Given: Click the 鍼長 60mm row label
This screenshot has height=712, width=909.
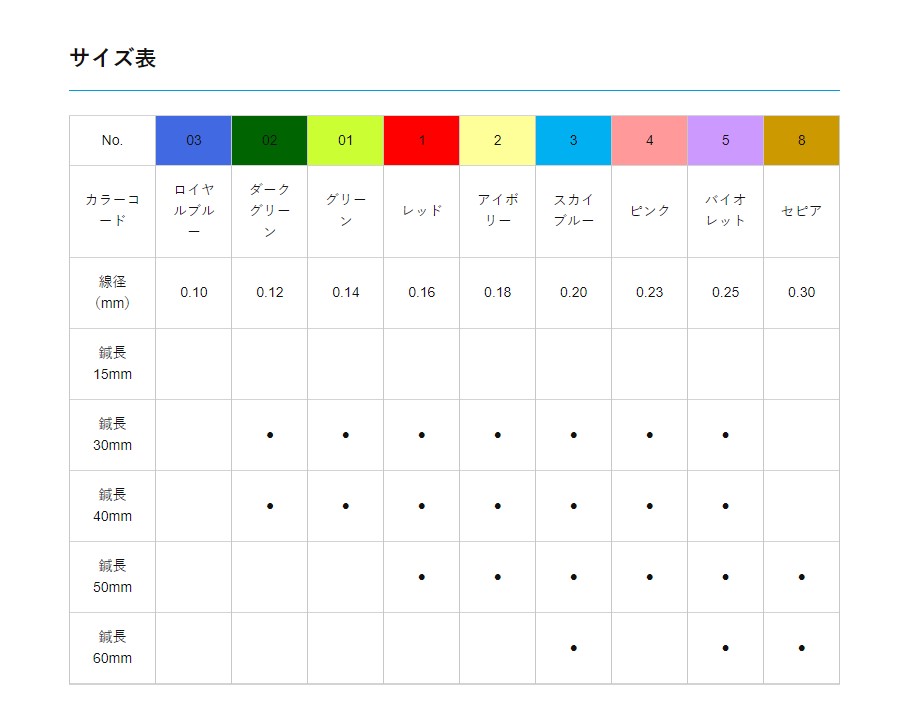Looking at the screenshot, I should click(x=112, y=647).
